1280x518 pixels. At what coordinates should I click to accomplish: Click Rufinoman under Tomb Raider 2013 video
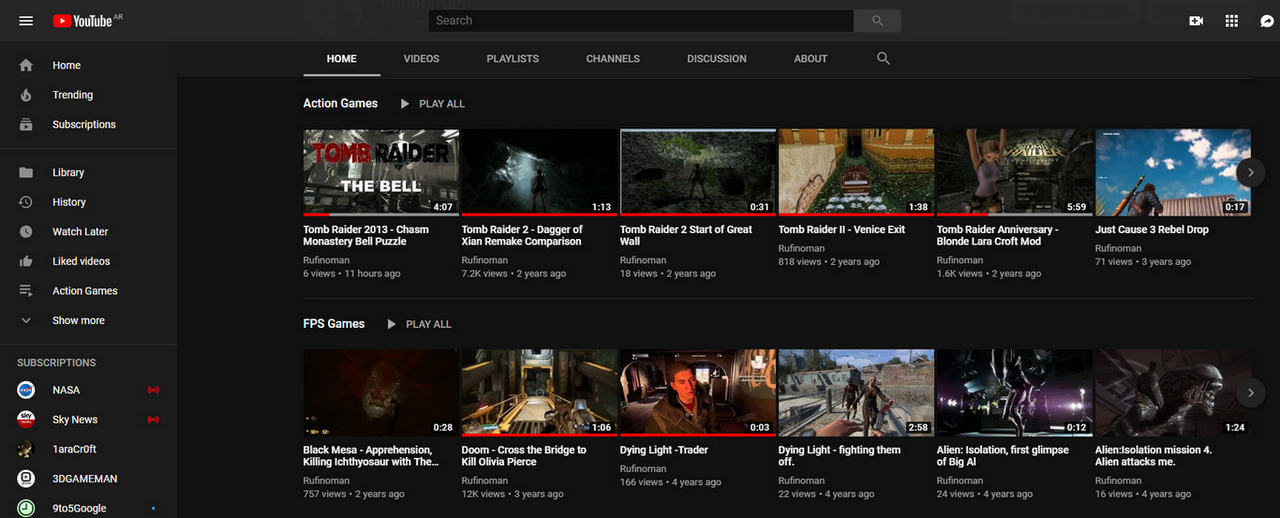point(327,260)
